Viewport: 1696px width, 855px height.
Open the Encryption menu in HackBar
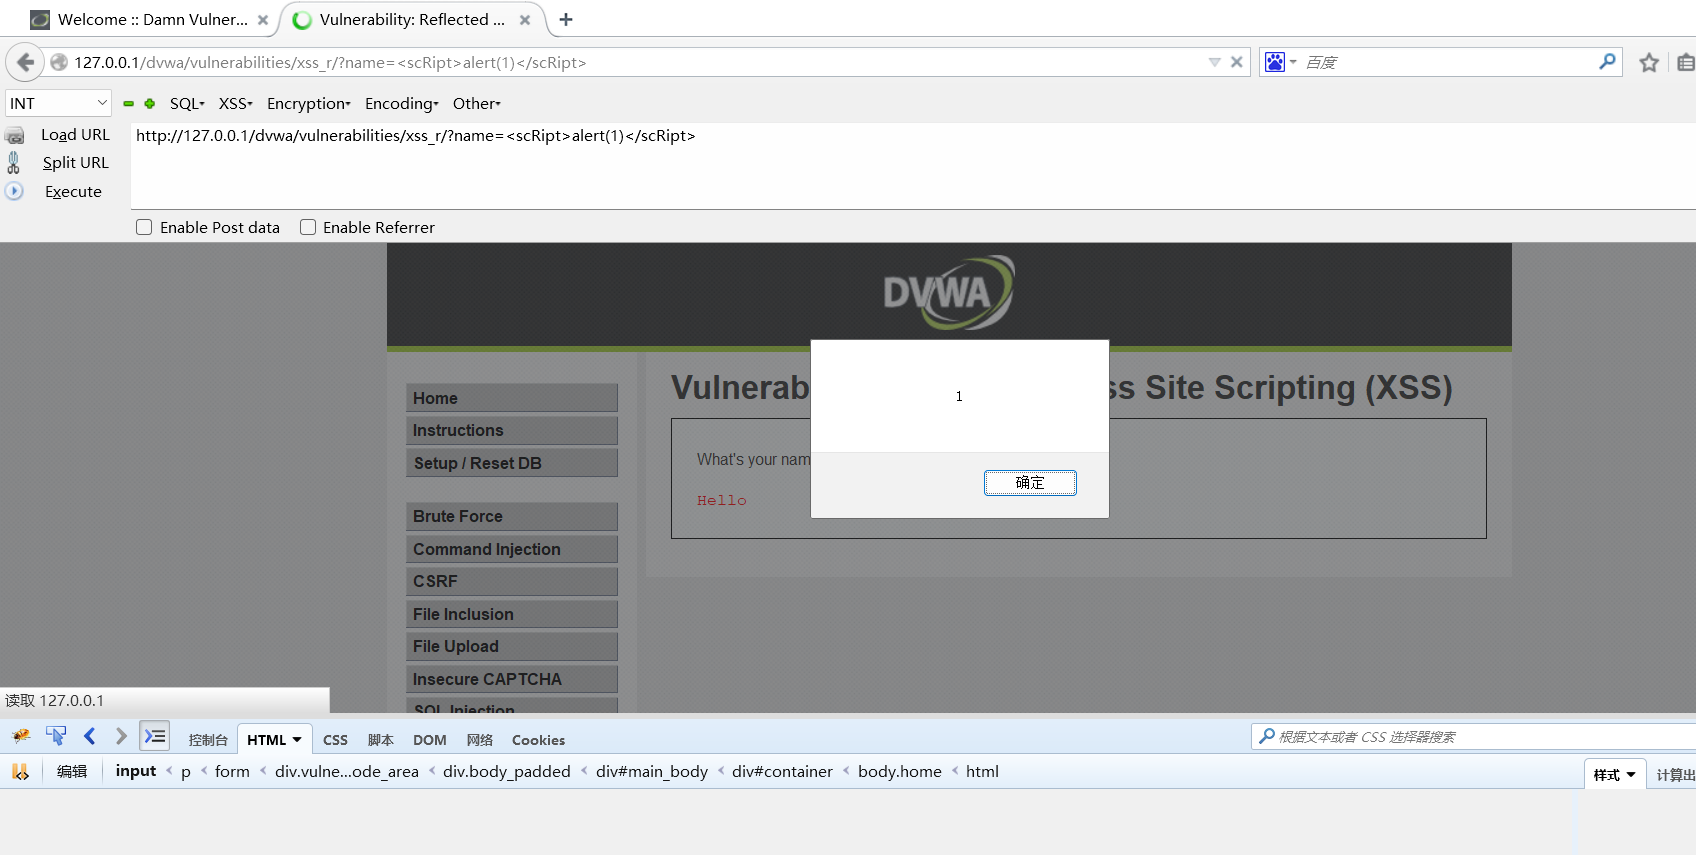point(309,103)
